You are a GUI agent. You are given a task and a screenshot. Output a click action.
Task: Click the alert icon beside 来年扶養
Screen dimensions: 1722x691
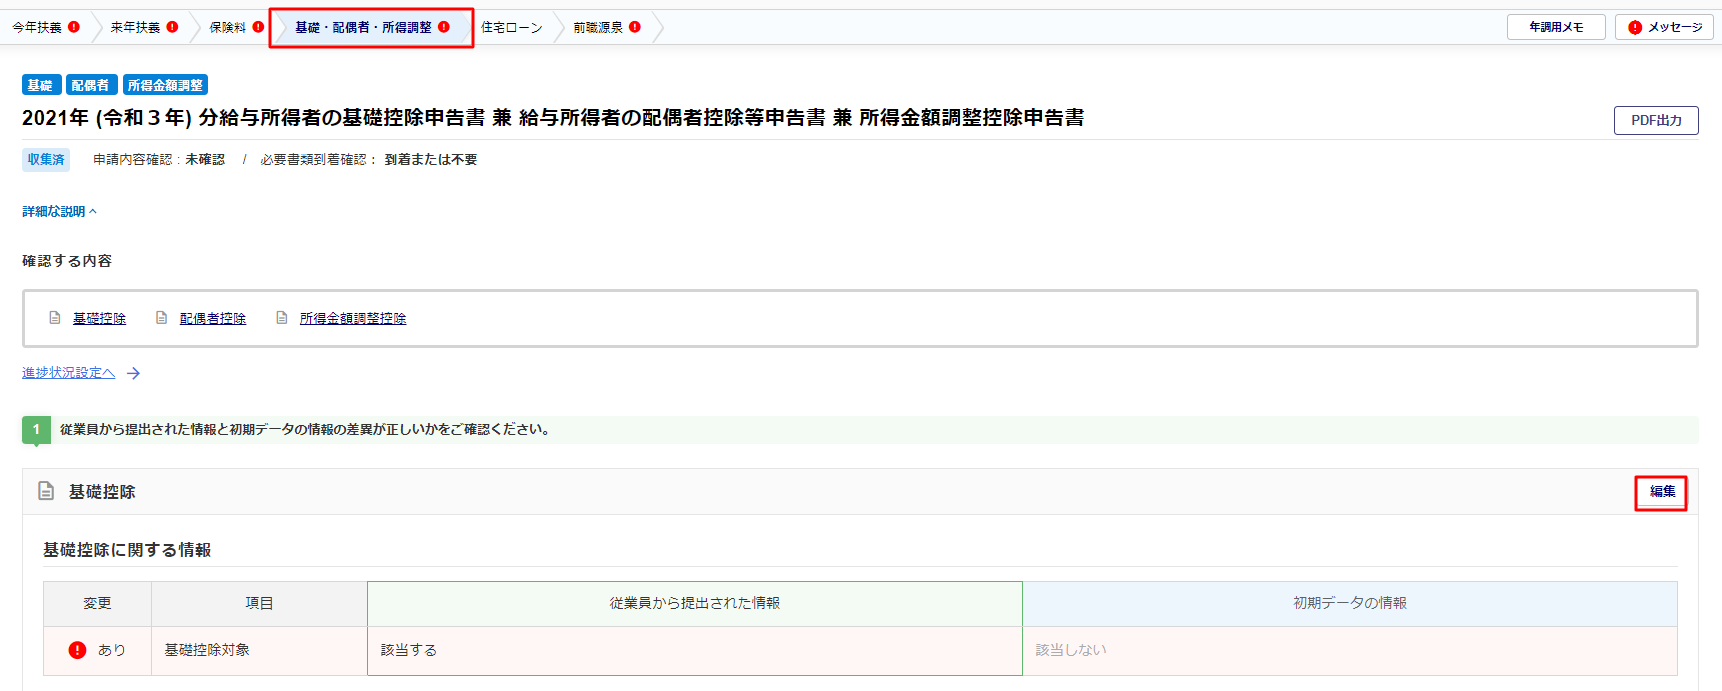pos(172,27)
